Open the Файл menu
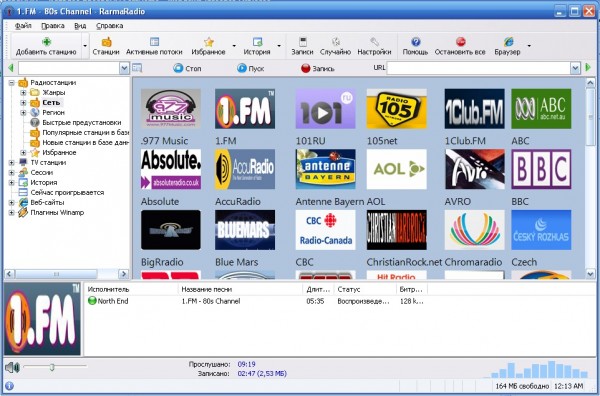This screenshot has width=600, height=396. pyautogui.click(x=23, y=26)
